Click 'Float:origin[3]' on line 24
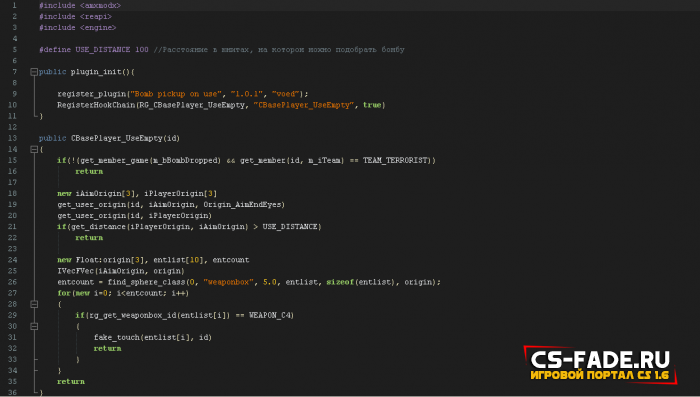Viewport: 700px width, 397px height. point(110,260)
